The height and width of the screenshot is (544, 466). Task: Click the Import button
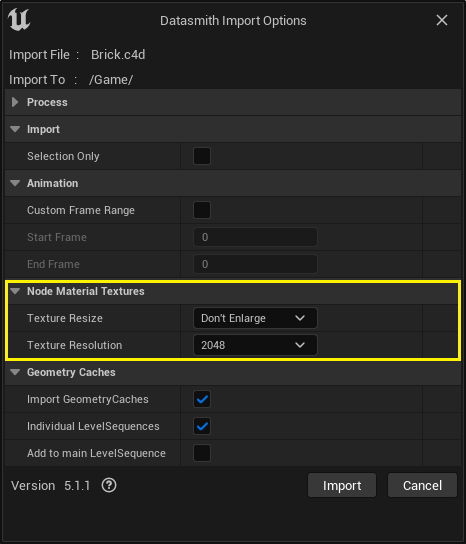coord(342,485)
